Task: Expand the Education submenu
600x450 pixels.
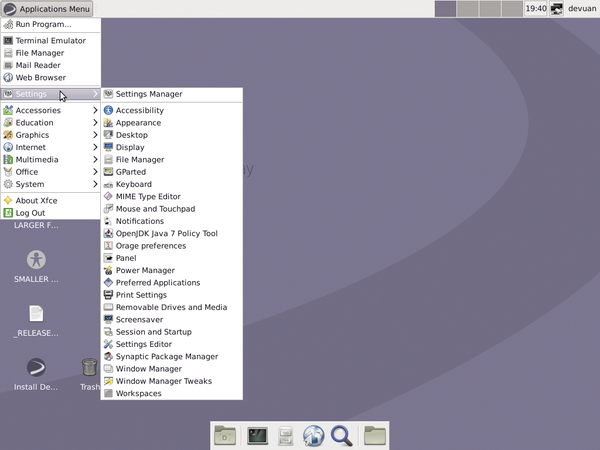Action: pos(51,122)
